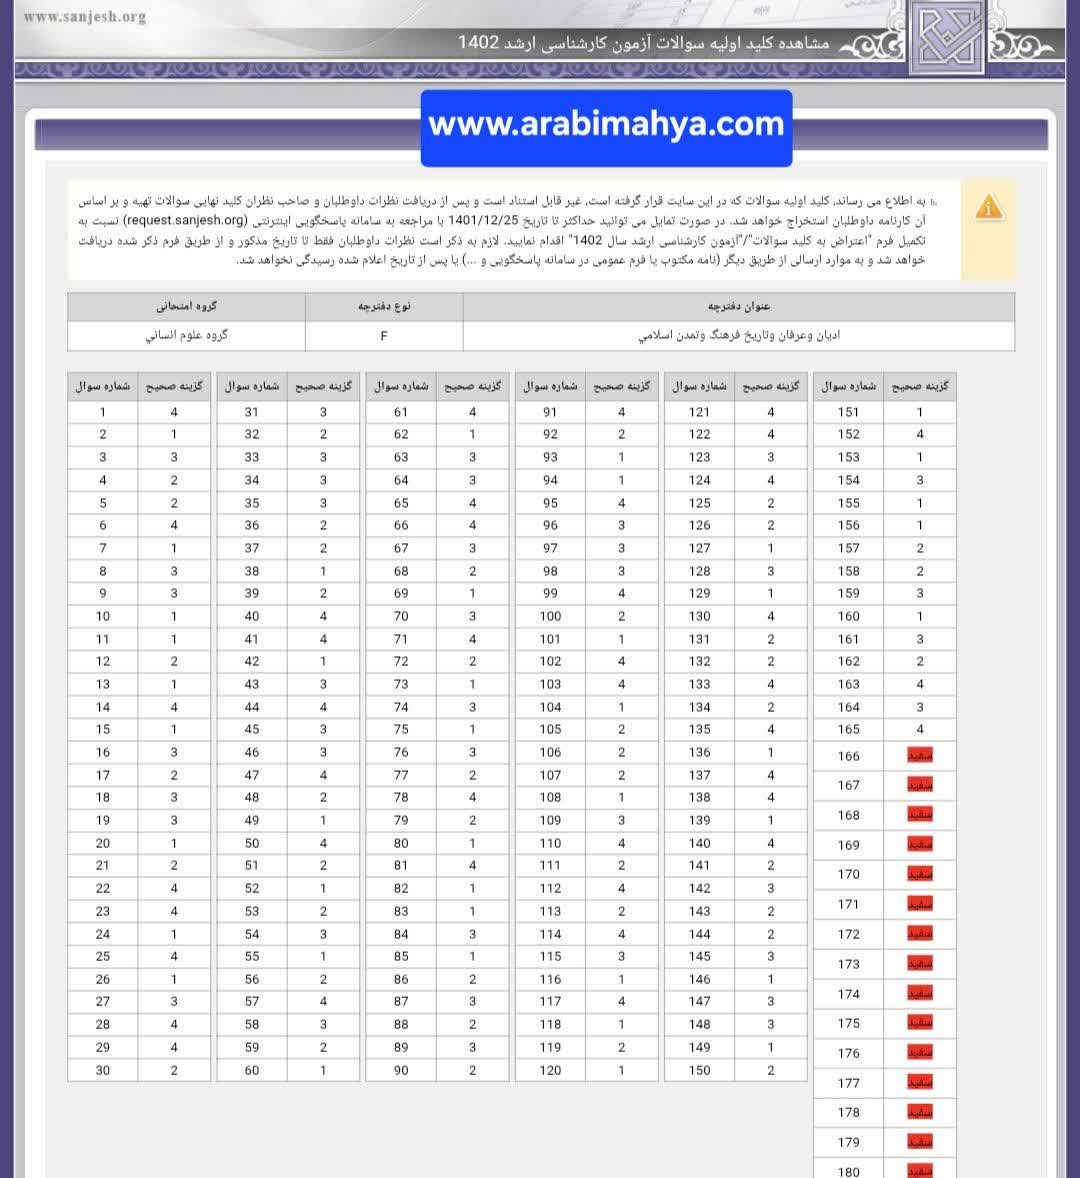This screenshot has height=1178, width=1080.
Task: Click the نوع دفترچه column header
Action: (384, 307)
